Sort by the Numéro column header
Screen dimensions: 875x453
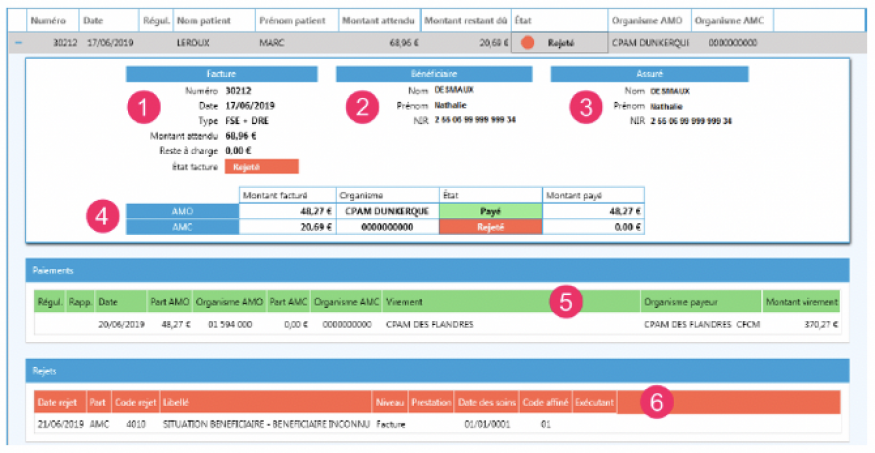[50, 20]
